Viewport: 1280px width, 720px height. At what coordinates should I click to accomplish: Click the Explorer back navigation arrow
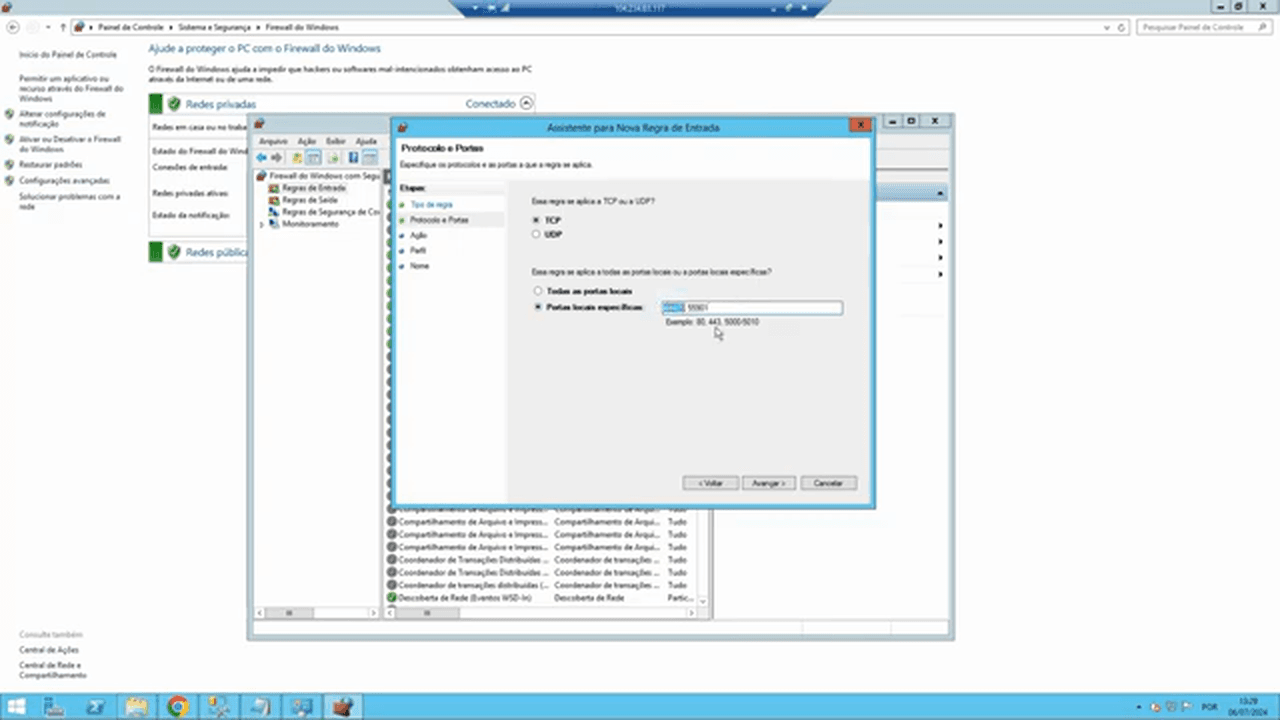pos(13,27)
